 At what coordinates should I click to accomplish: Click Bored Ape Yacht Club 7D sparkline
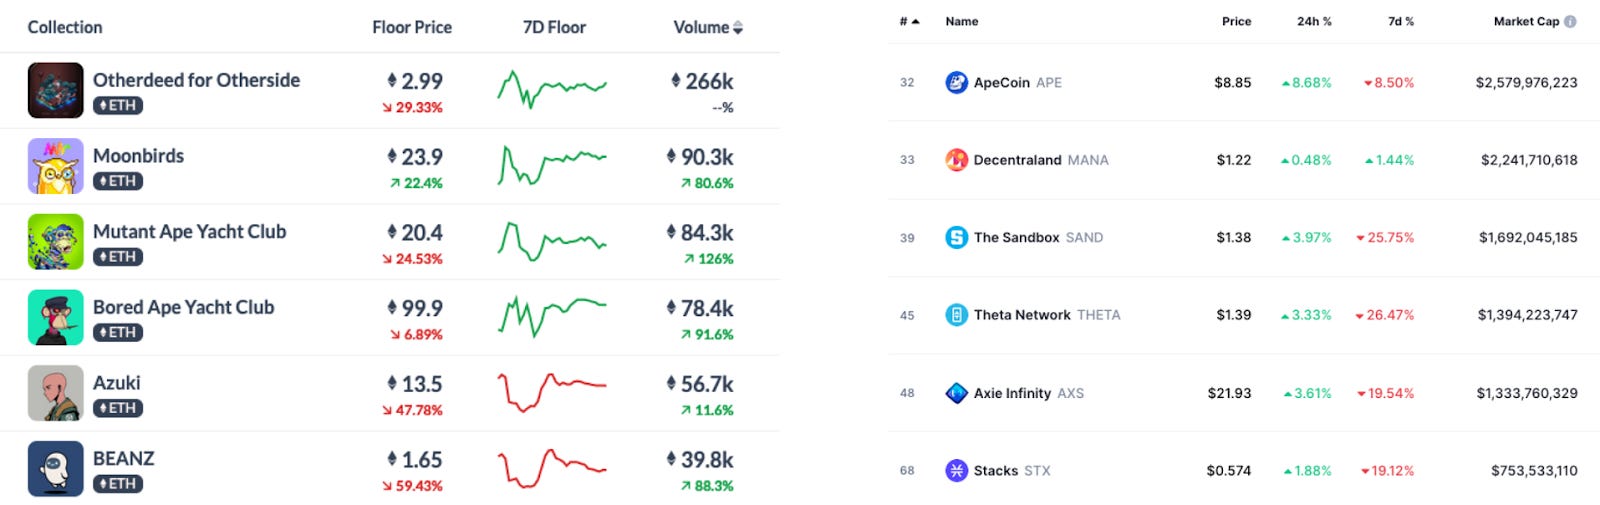tap(552, 316)
